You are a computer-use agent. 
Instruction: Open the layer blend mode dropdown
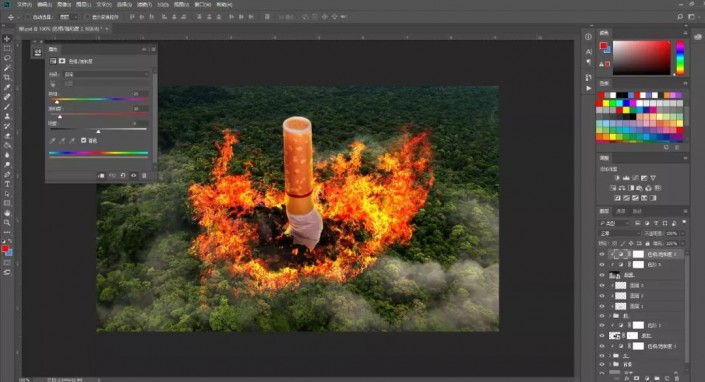tap(620, 233)
